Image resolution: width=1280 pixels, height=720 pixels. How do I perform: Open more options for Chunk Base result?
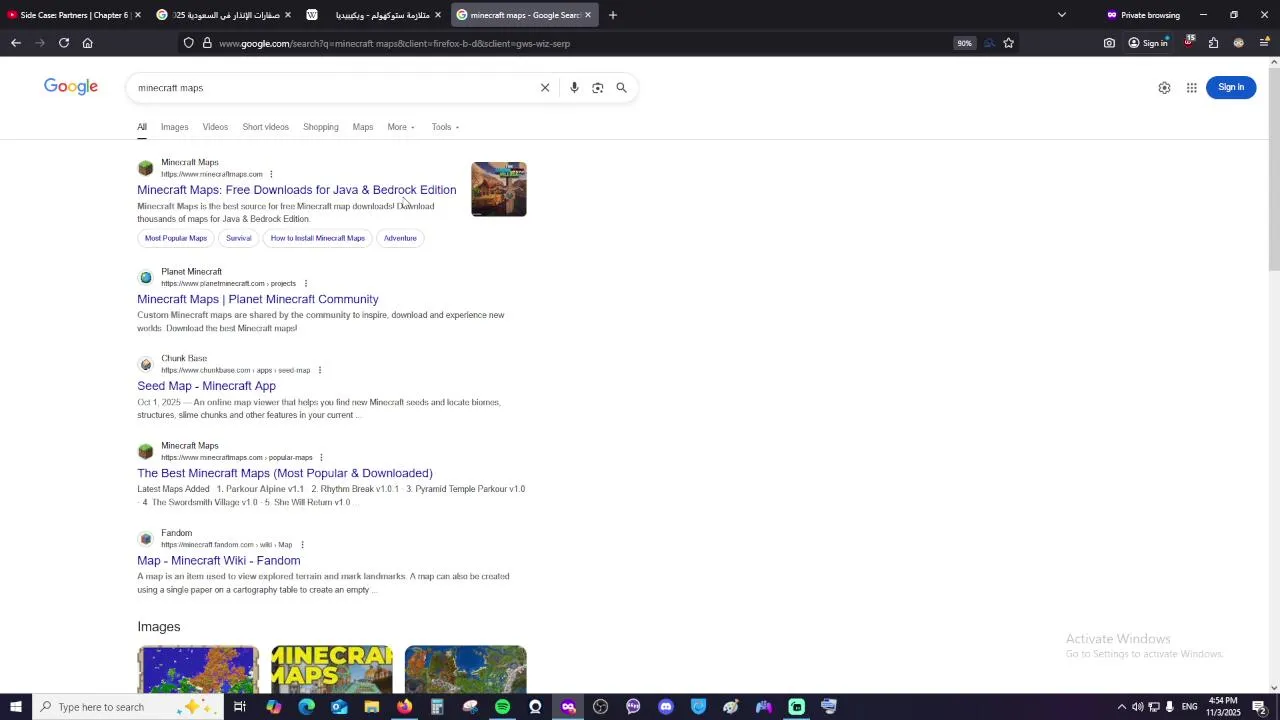tap(319, 370)
